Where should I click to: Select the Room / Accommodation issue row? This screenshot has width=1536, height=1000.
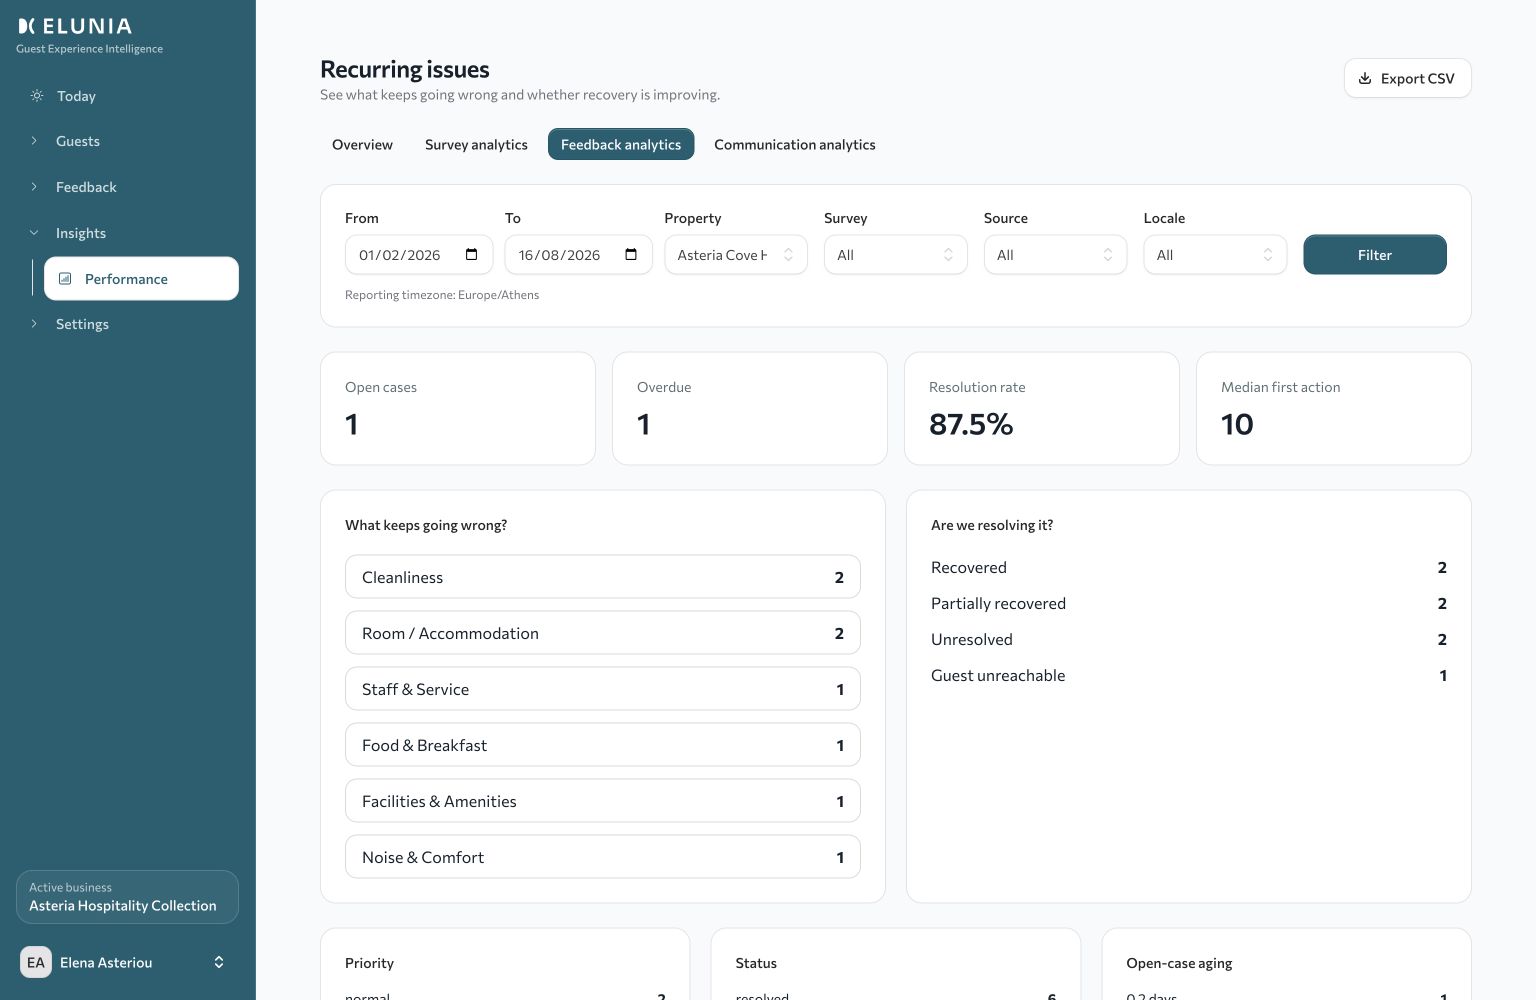tap(603, 633)
